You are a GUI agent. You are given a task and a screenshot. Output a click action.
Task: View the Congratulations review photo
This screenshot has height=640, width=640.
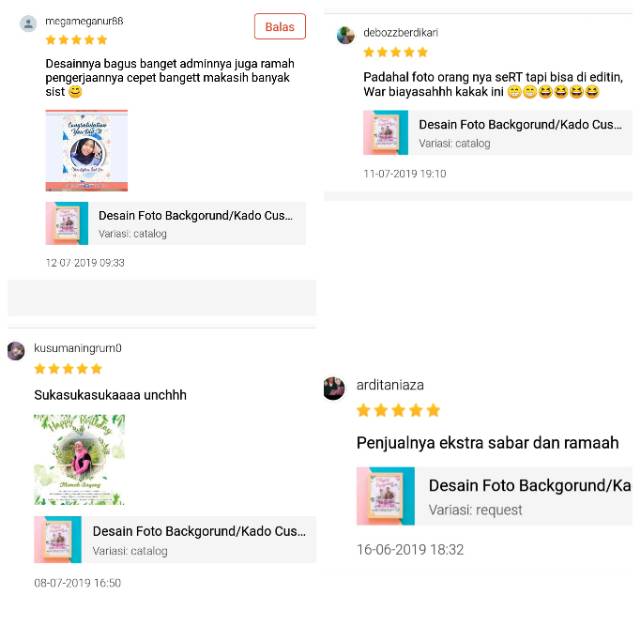[x=87, y=150]
